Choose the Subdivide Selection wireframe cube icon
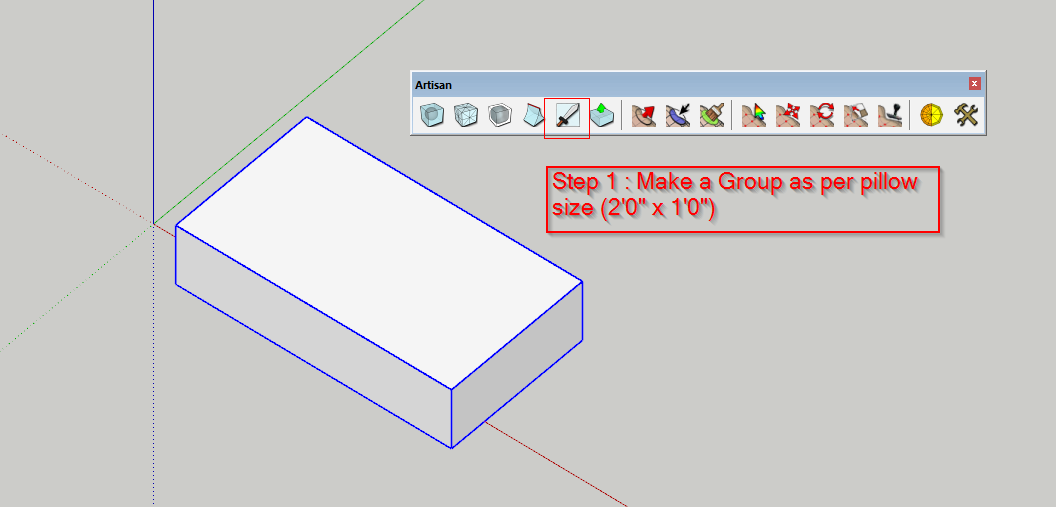 (x=465, y=115)
